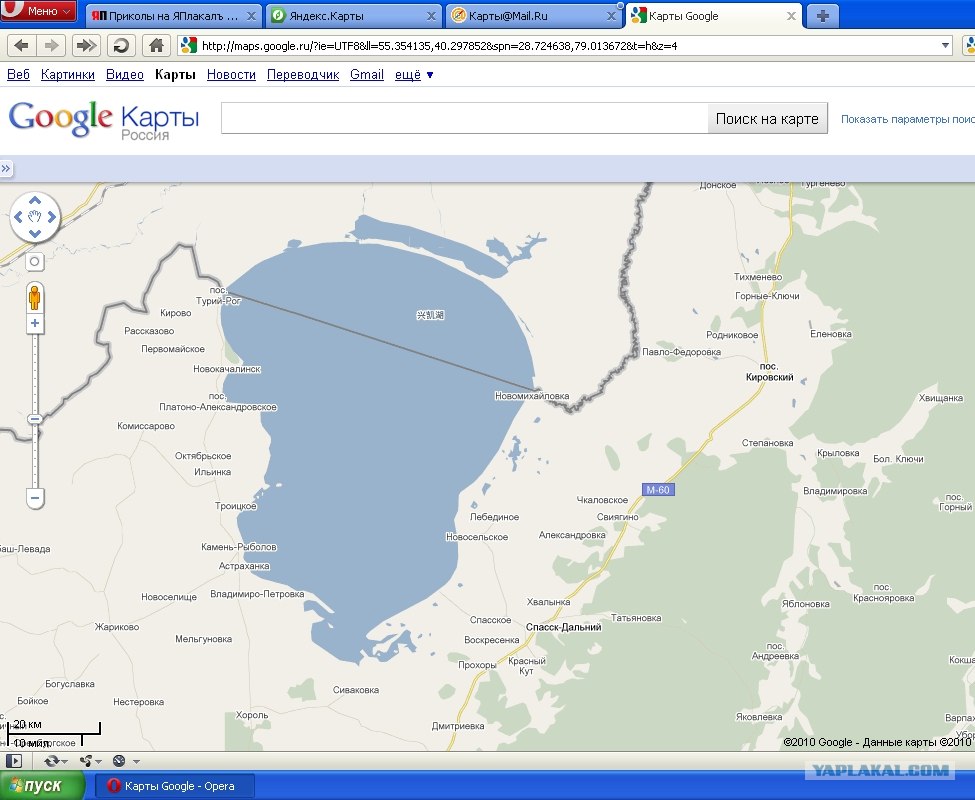This screenshot has width=975, height=800.
Task: Click Карты Google - Opera taskbar button
Action: pyautogui.click(x=174, y=786)
